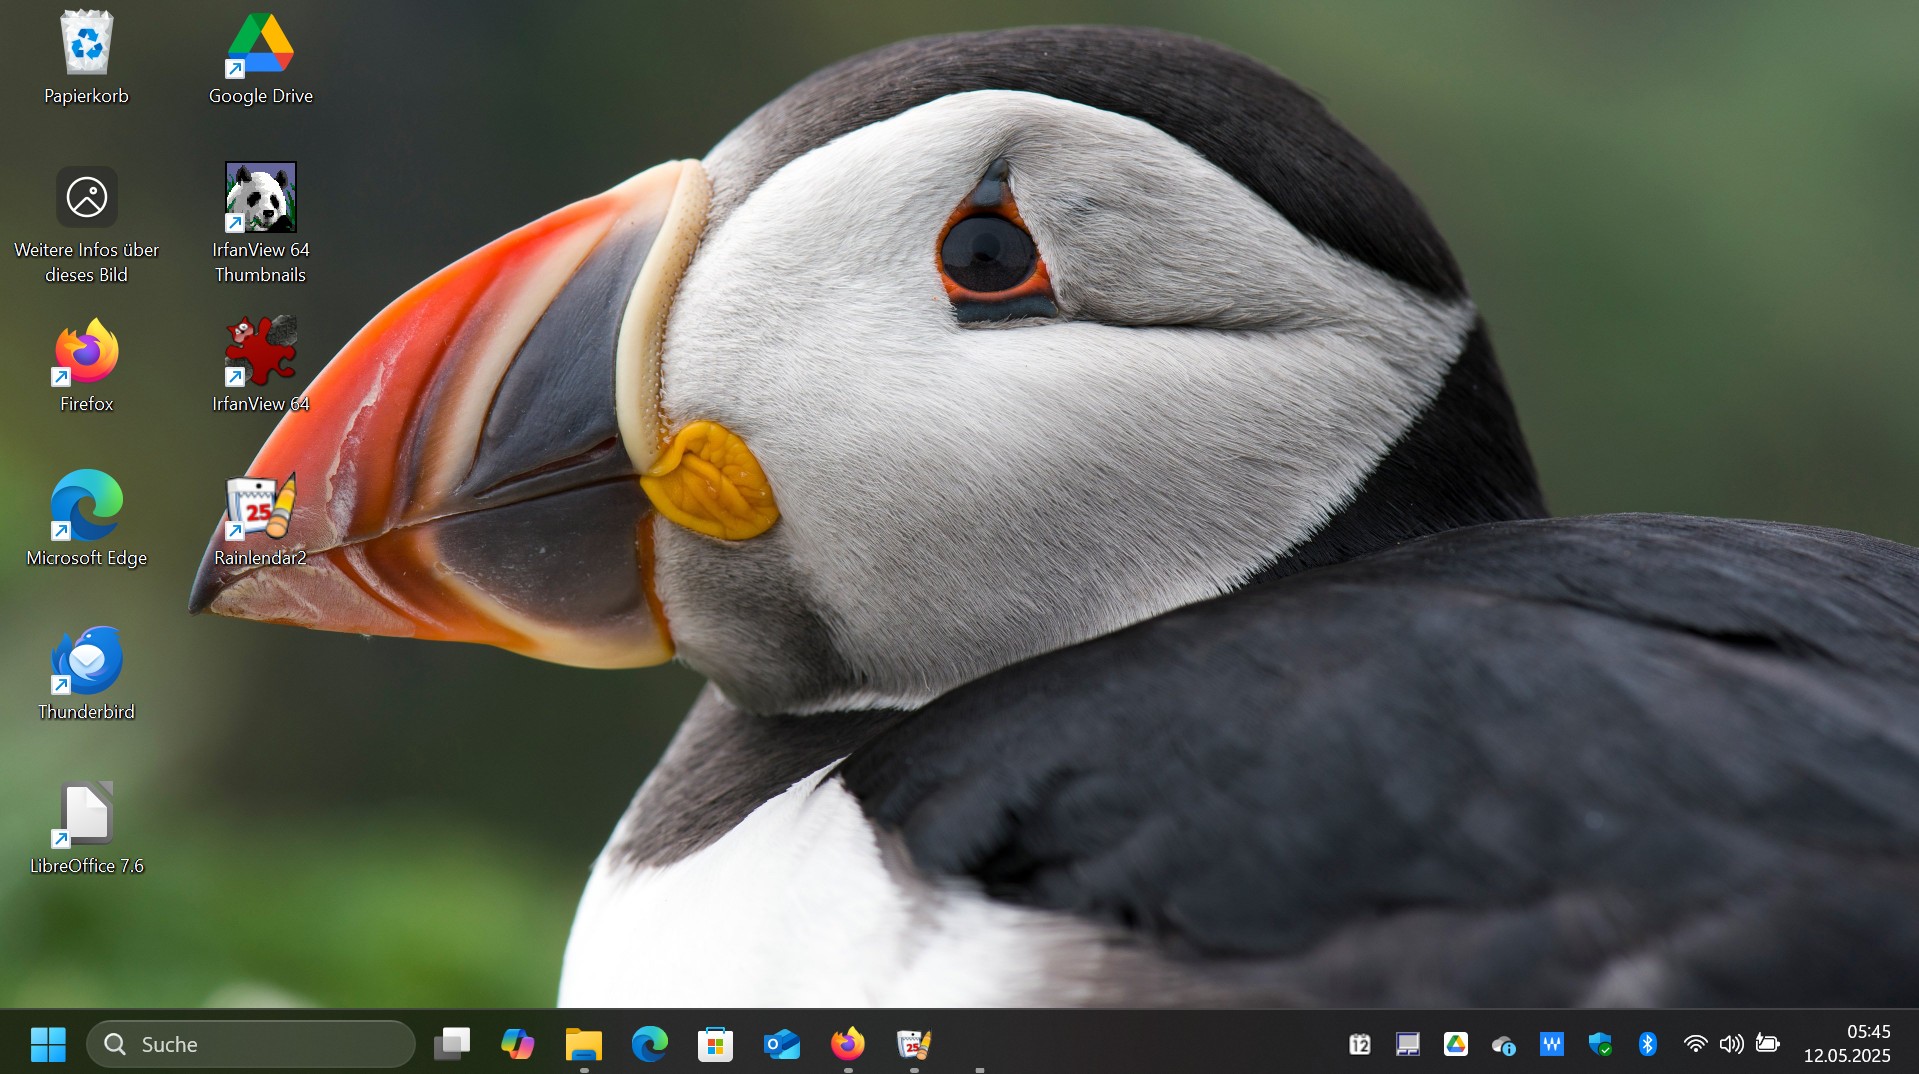Open Microsoft Store from the taskbar

[x=715, y=1044]
